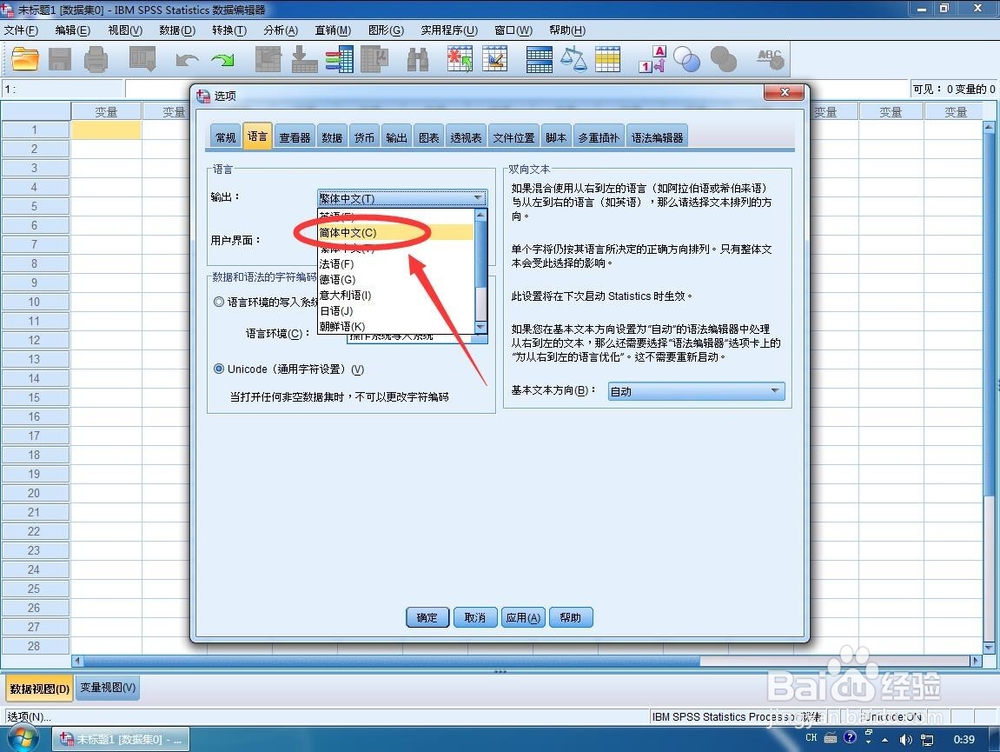
Task: Click the Insert cases icon
Action: pyautogui.click(x=460, y=59)
